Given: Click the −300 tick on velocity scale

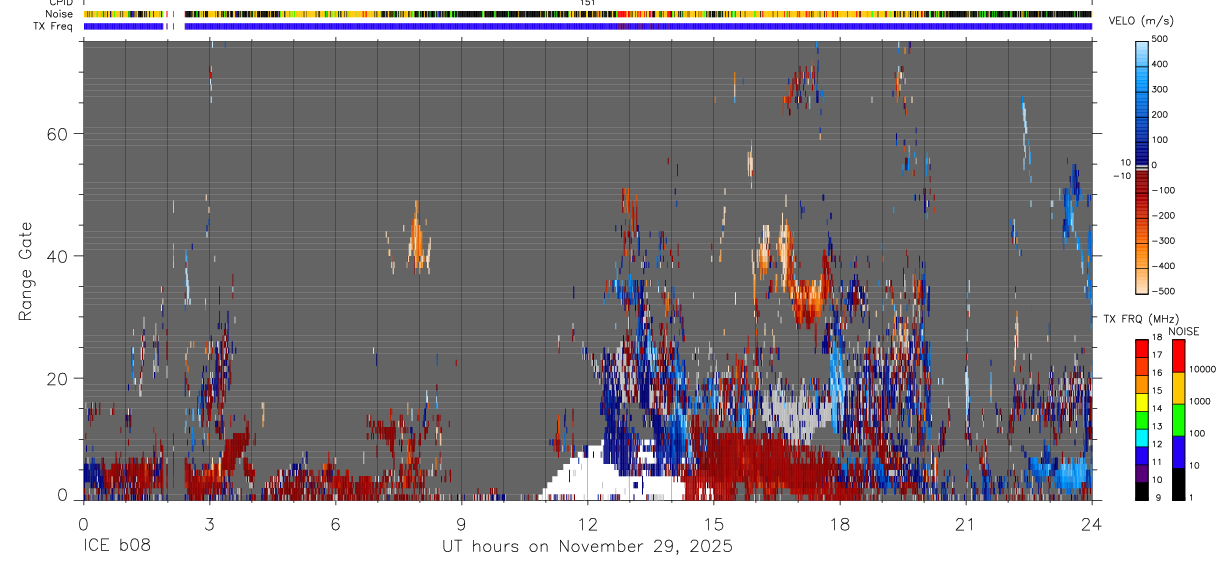Looking at the screenshot, I should (x=1164, y=241).
